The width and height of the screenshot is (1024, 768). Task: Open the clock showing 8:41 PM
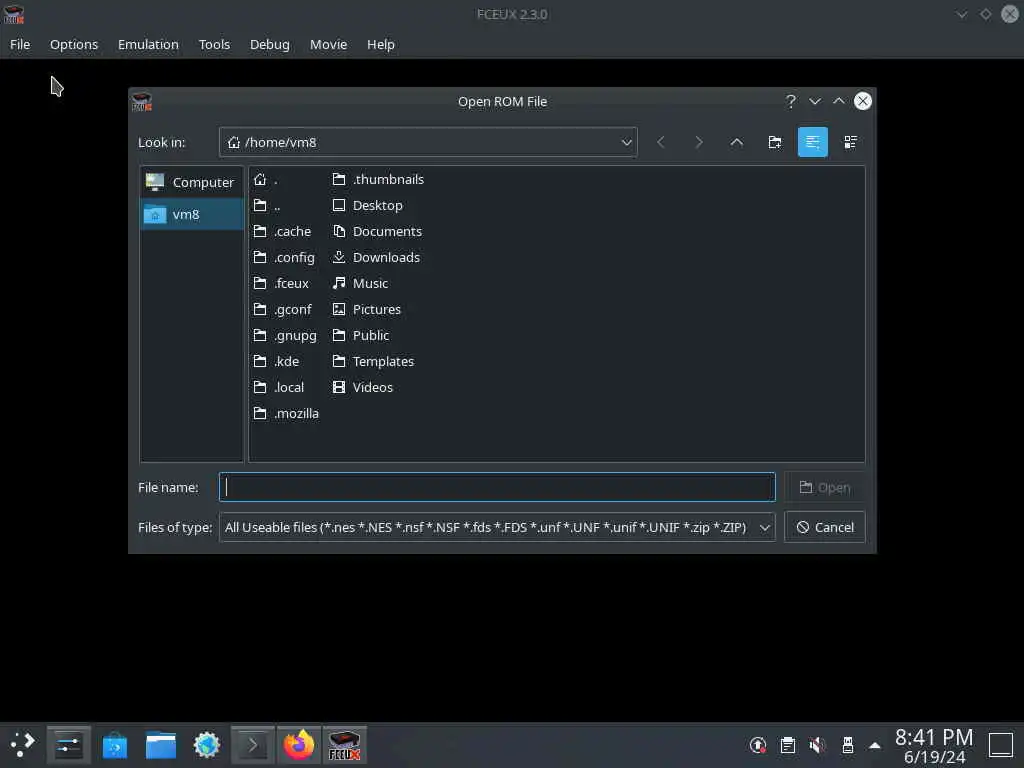pos(934,746)
